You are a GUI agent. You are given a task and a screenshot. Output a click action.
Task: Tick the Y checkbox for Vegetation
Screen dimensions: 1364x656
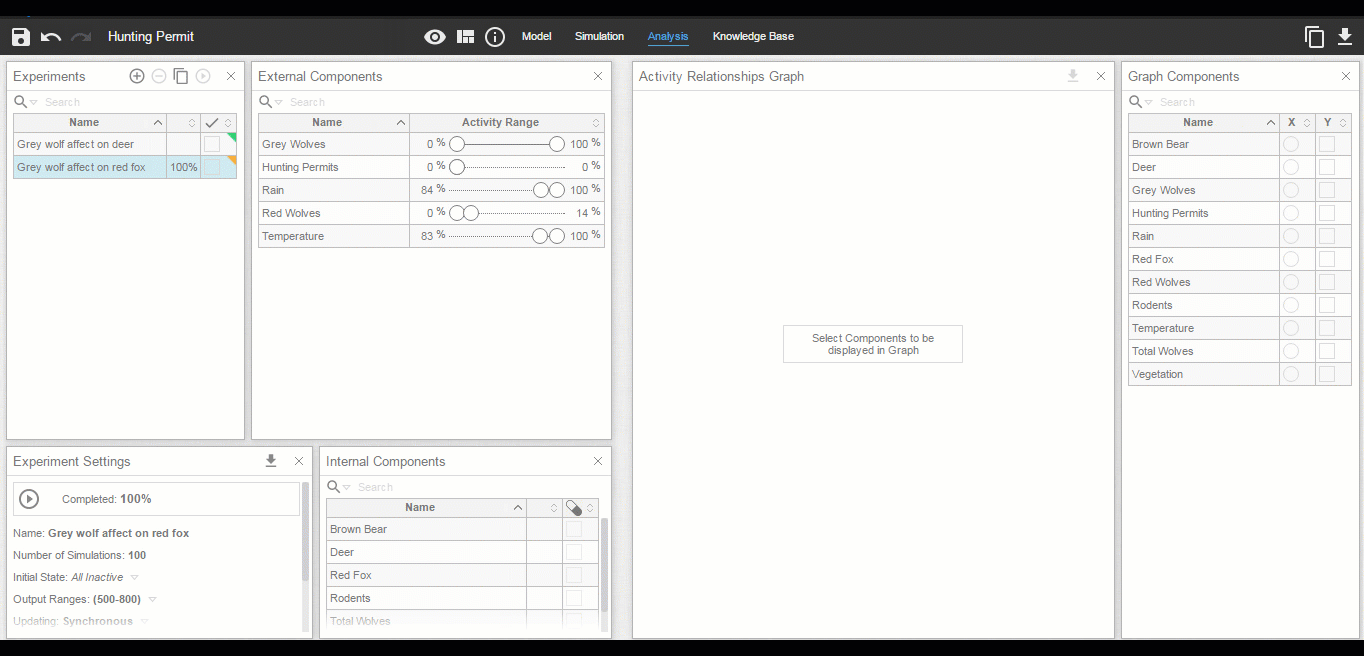pos(1327,374)
